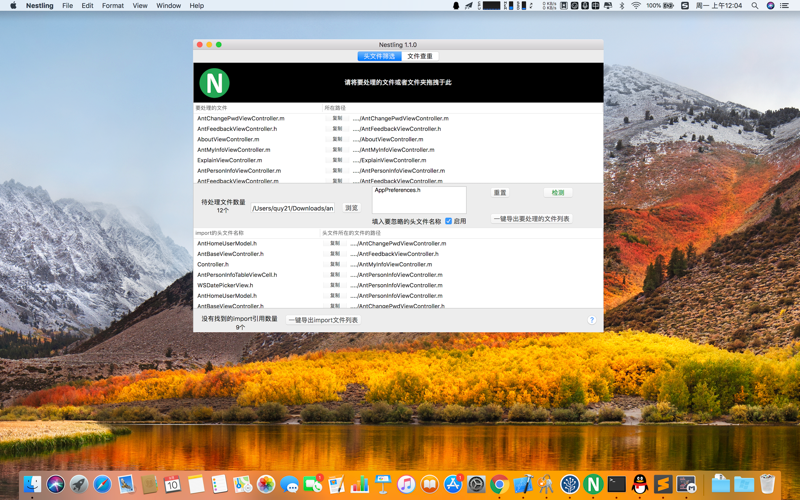
Task: Open Safari compass icon in dock
Action: click(103, 484)
